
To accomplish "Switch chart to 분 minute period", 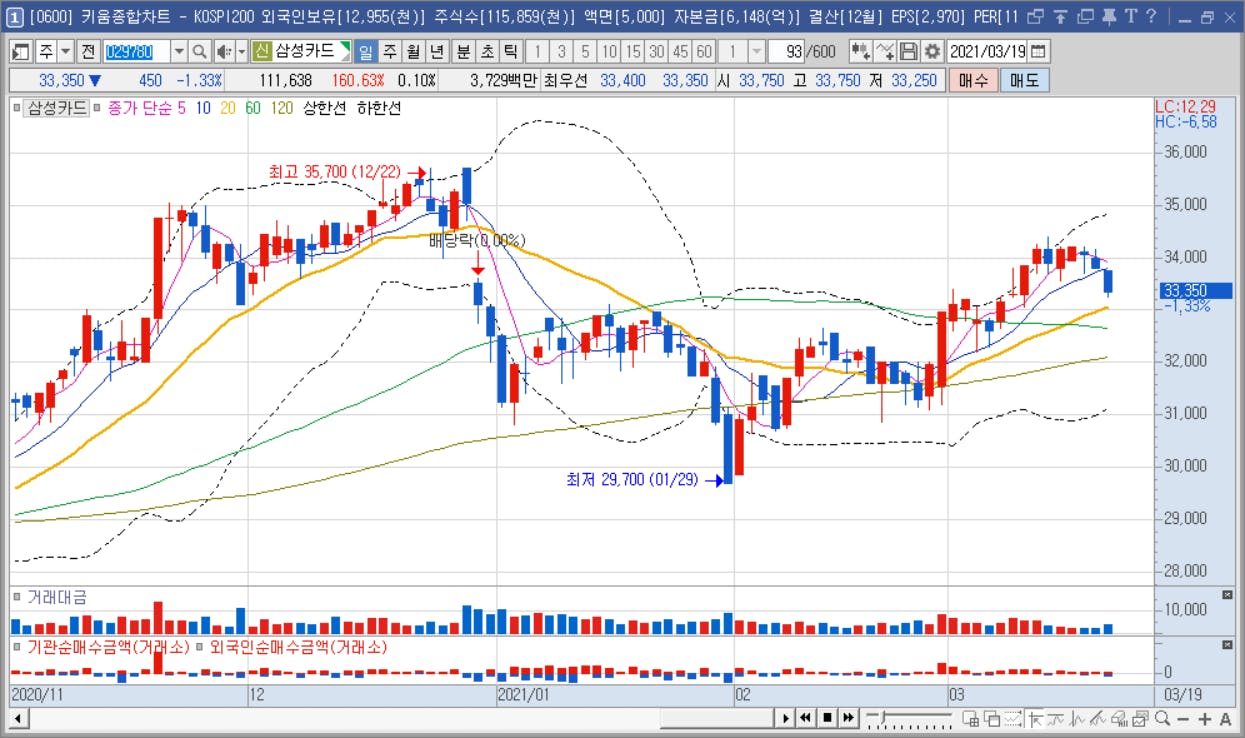I will (463, 51).
